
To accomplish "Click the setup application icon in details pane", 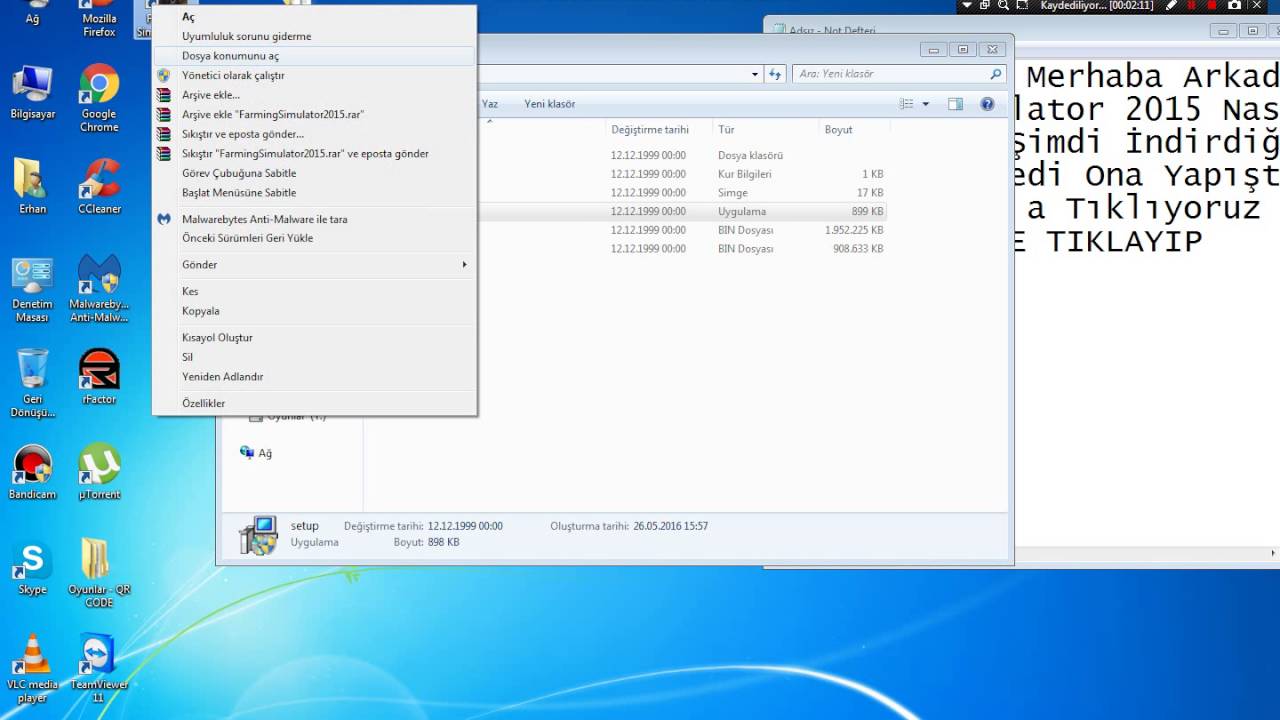I will (258, 535).
